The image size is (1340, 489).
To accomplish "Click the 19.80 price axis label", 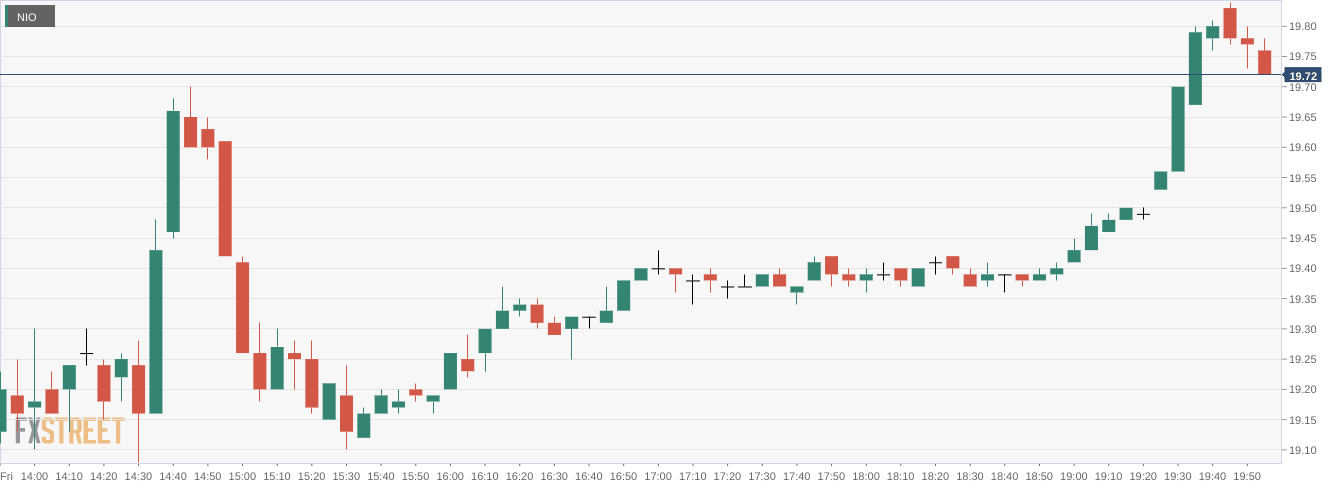I will [x=1301, y=27].
